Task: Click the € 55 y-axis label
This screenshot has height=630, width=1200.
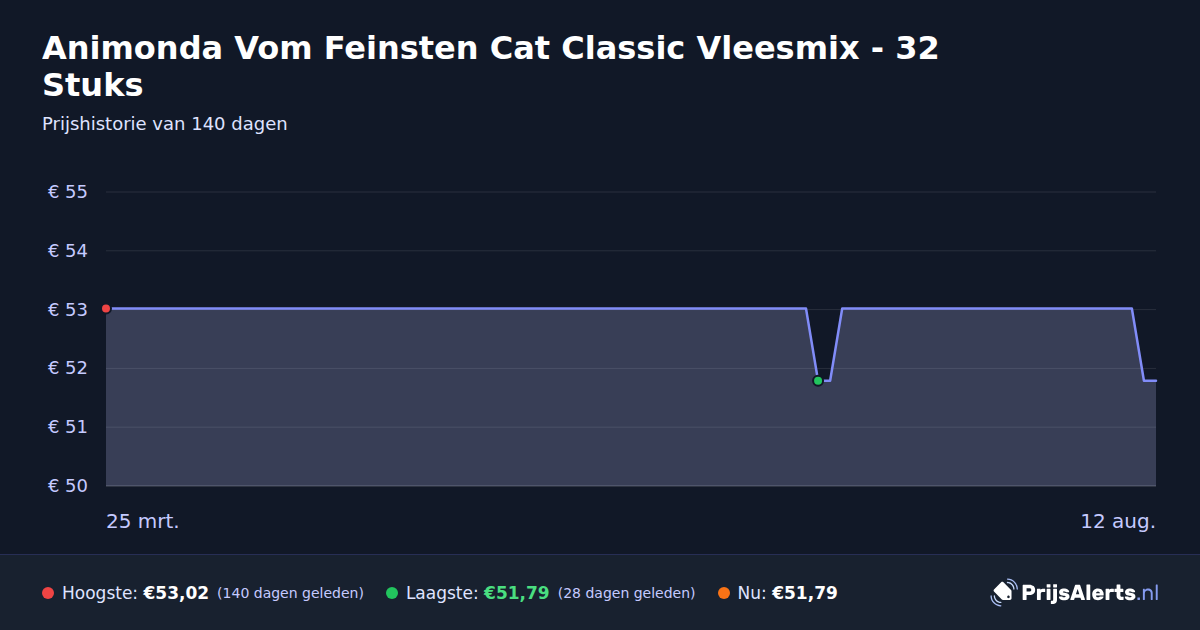Action: (68, 192)
